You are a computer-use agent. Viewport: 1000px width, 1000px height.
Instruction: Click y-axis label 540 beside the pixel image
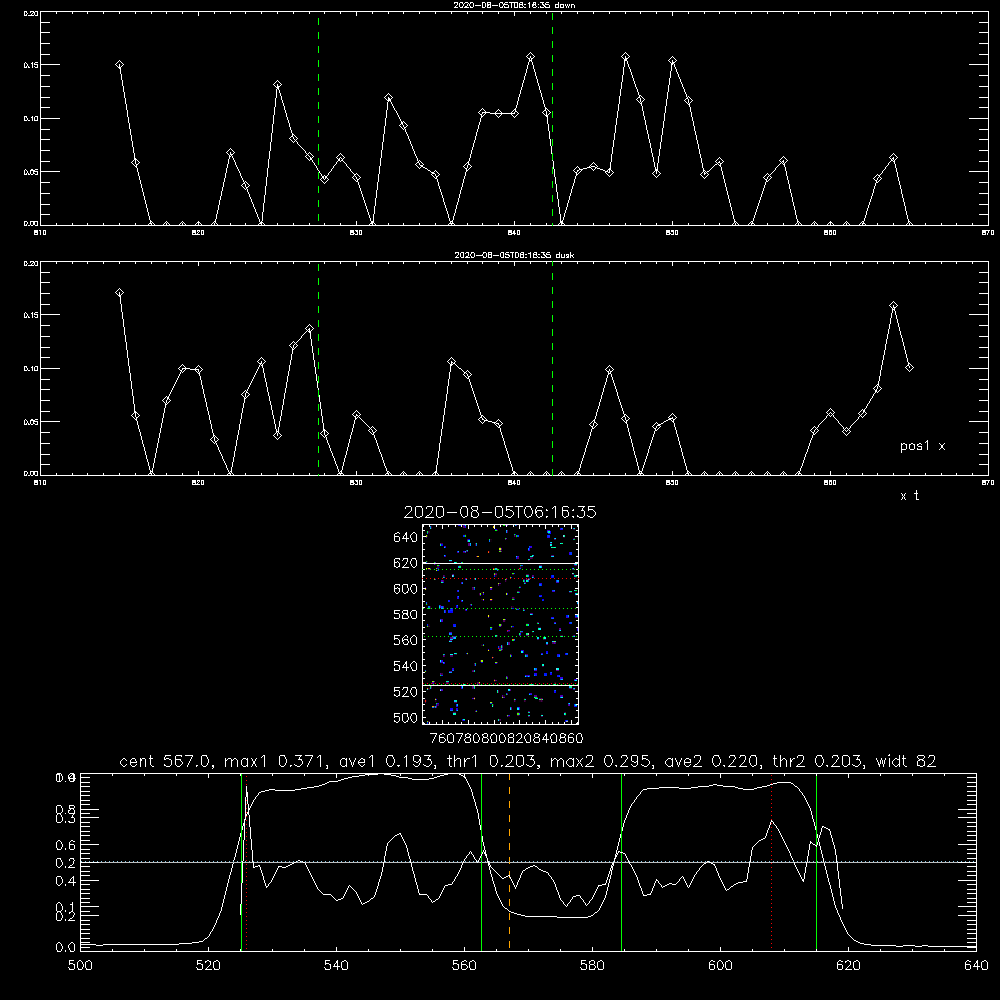click(x=406, y=666)
